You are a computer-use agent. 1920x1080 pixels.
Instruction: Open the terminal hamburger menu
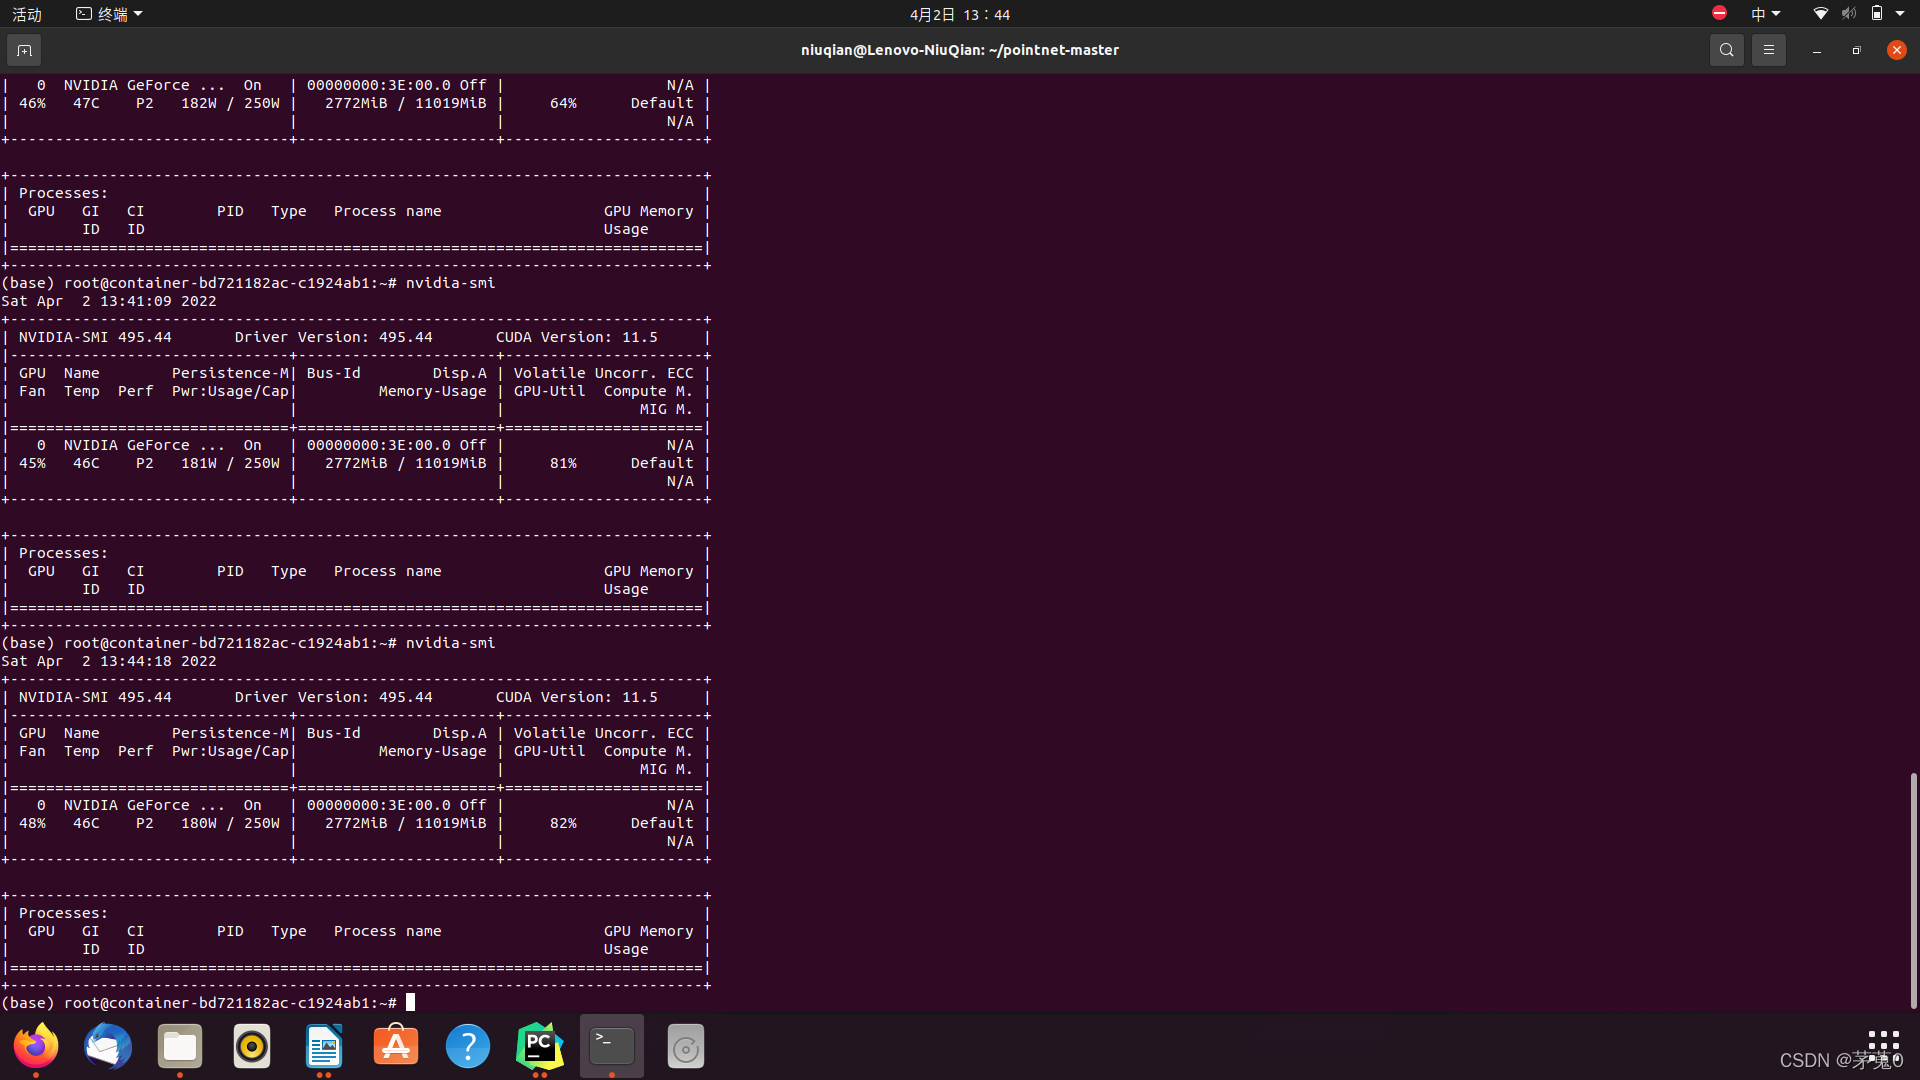click(x=1768, y=50)
